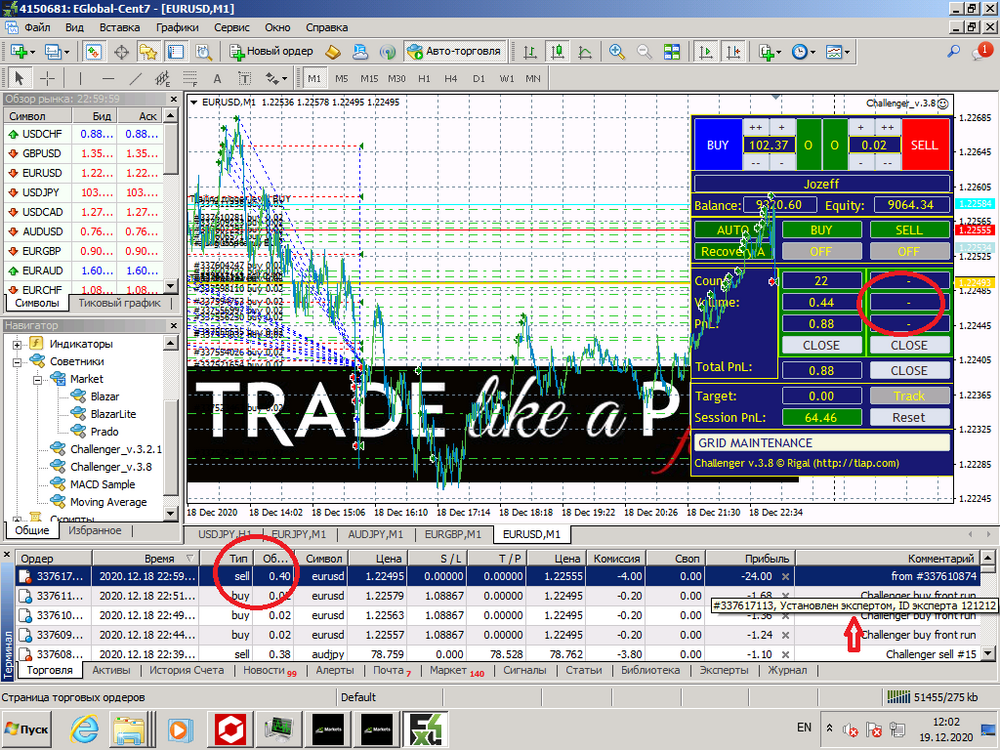The image size is (1000, 750).
Task: Select the vertical line drawing tool
Action: 80,78
